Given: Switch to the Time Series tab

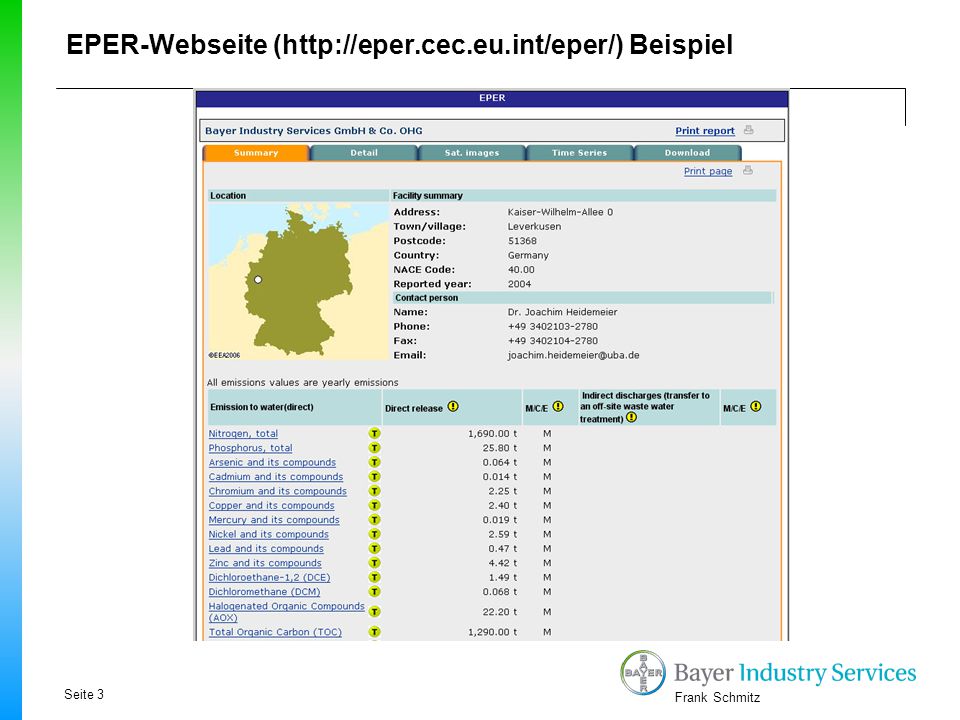Looking at the screenshot, I should [x=579, y=153].
